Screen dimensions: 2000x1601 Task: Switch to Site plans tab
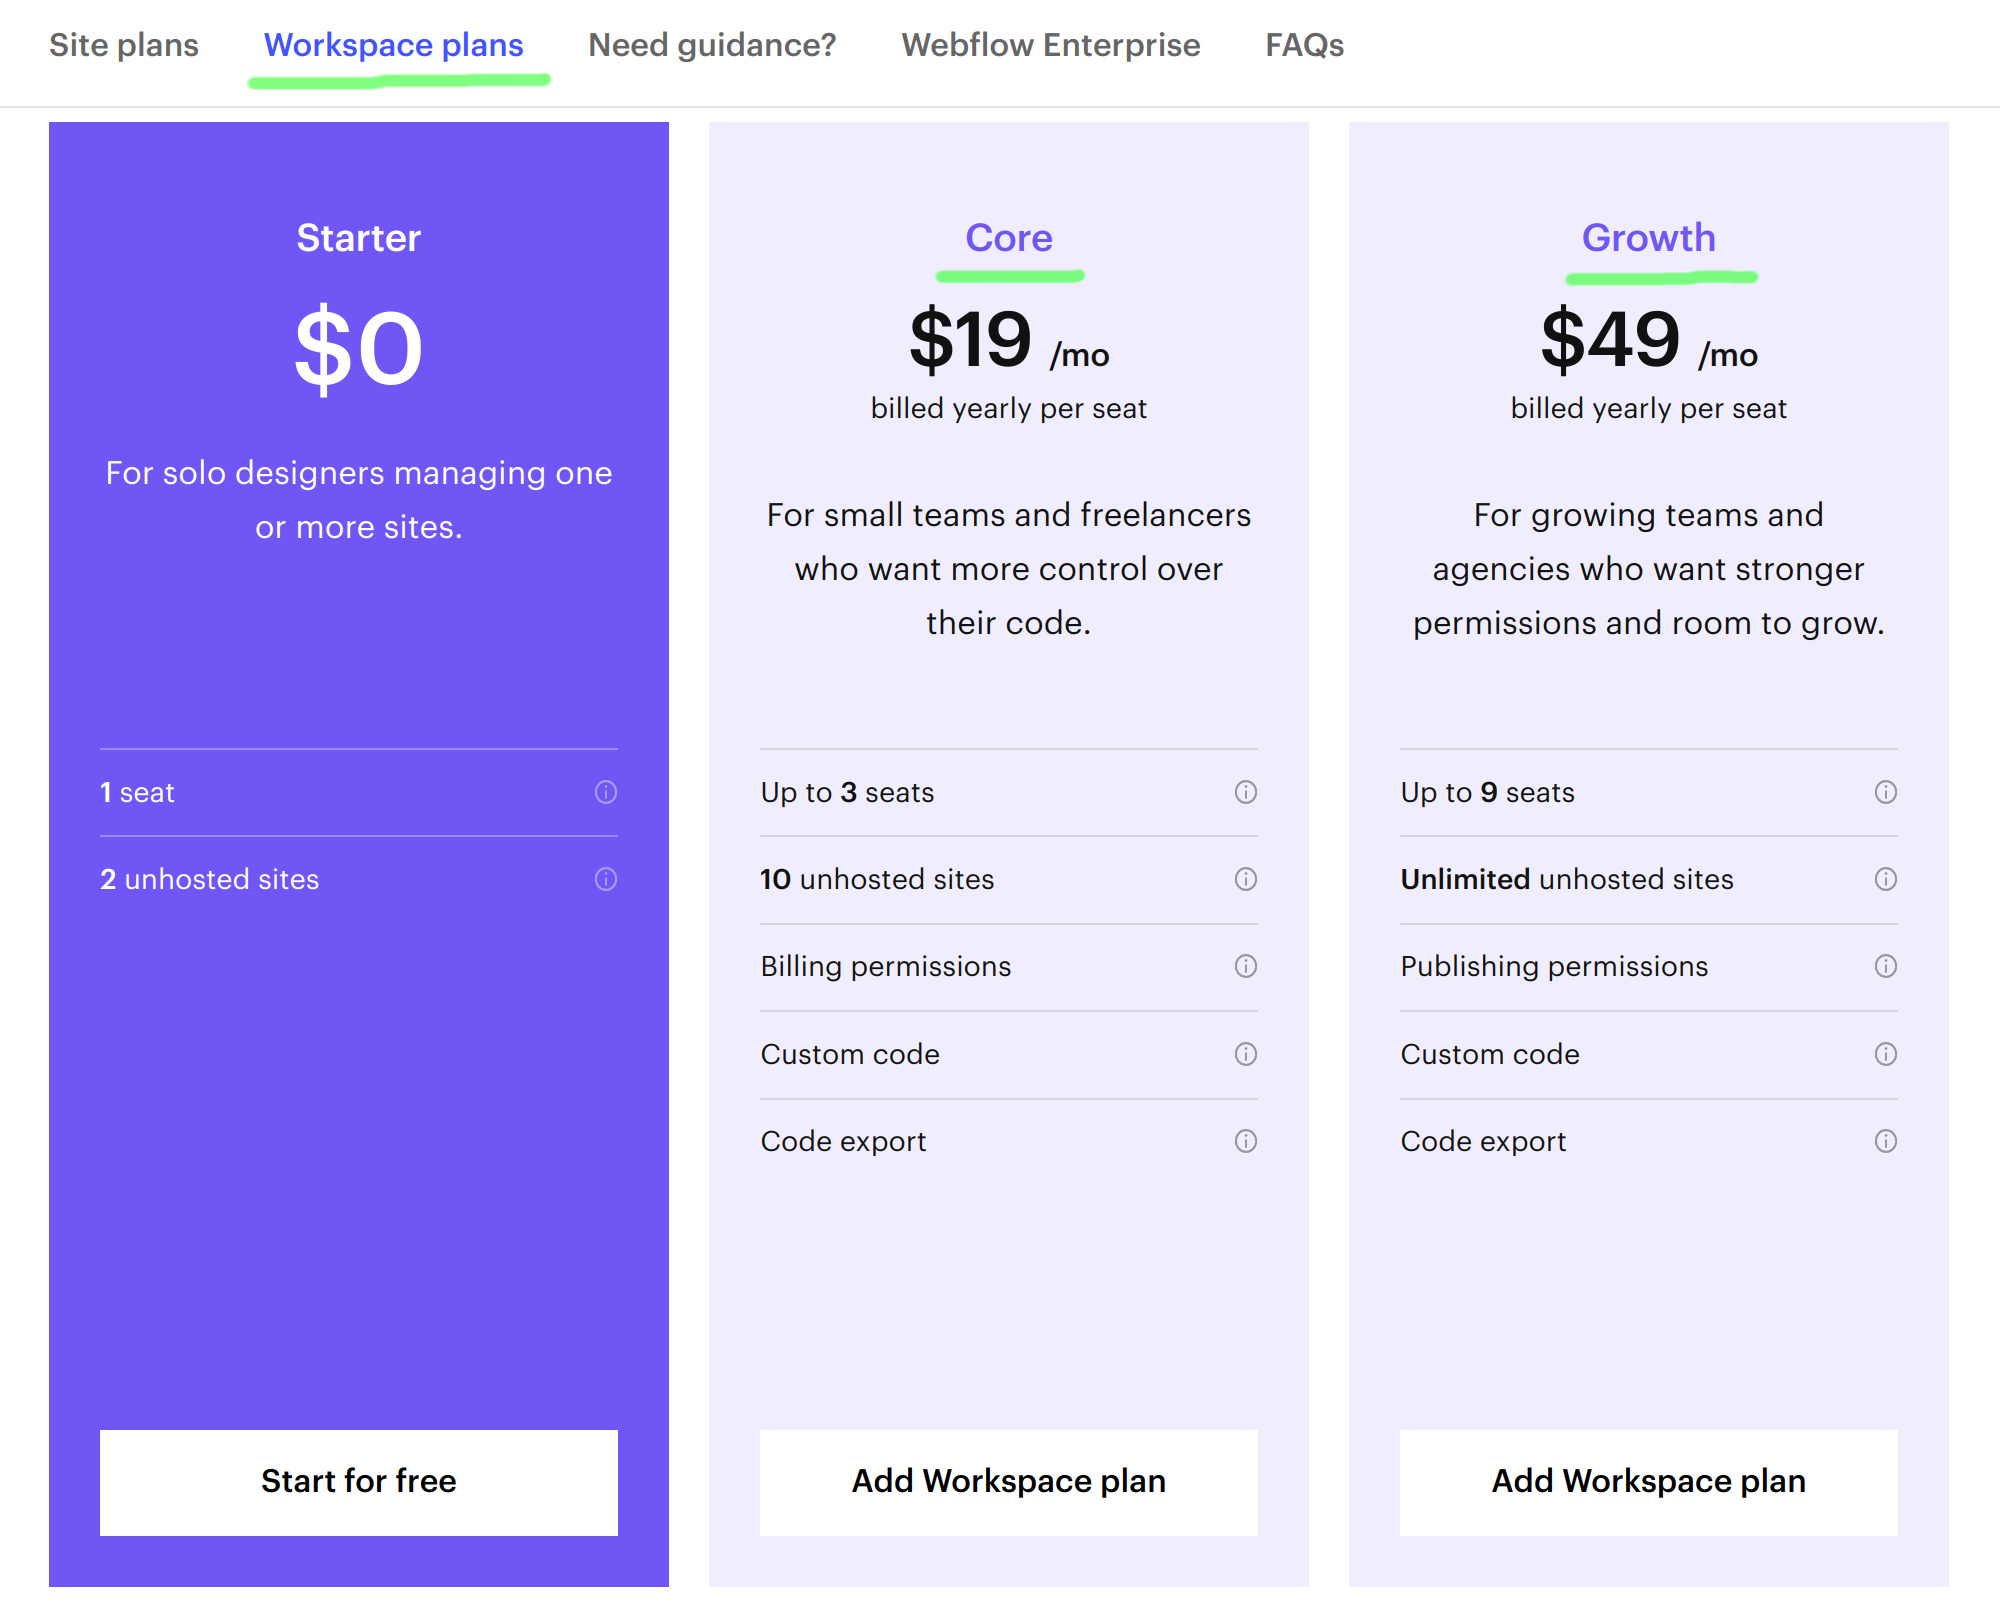tap(124, 45)
